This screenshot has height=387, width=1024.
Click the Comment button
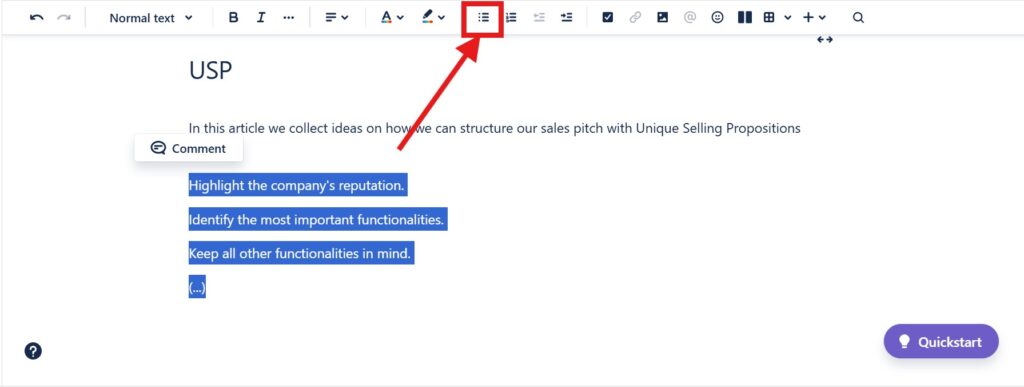pos(189,148)
